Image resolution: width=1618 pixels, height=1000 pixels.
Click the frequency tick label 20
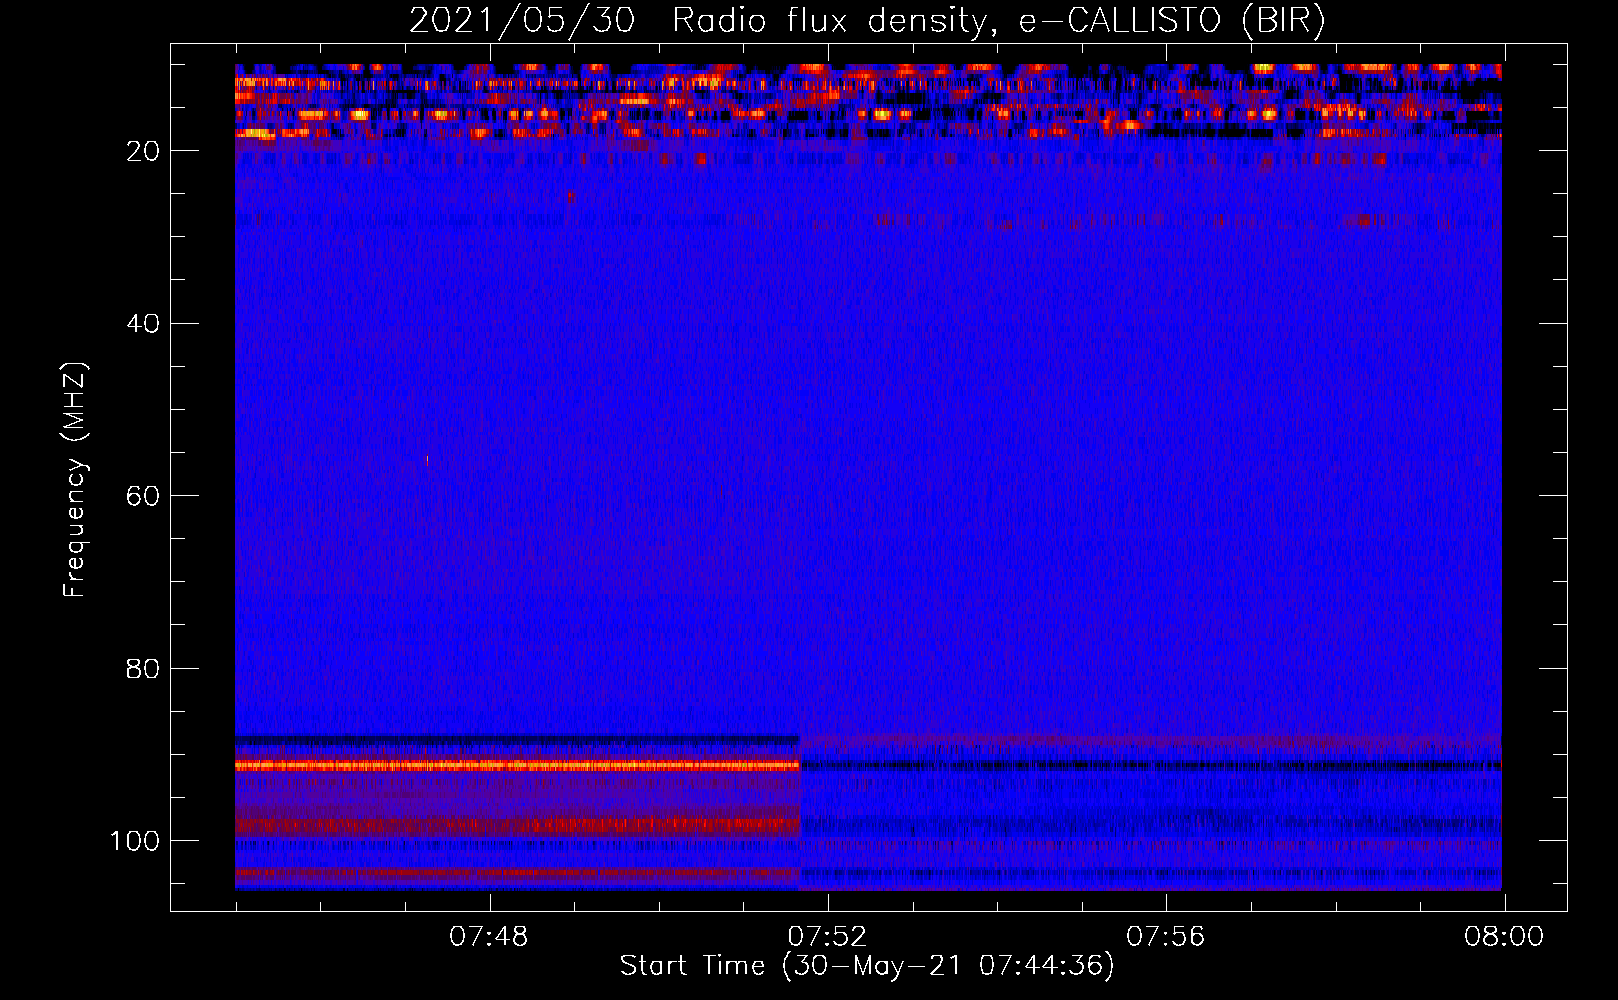pos(143,151)
